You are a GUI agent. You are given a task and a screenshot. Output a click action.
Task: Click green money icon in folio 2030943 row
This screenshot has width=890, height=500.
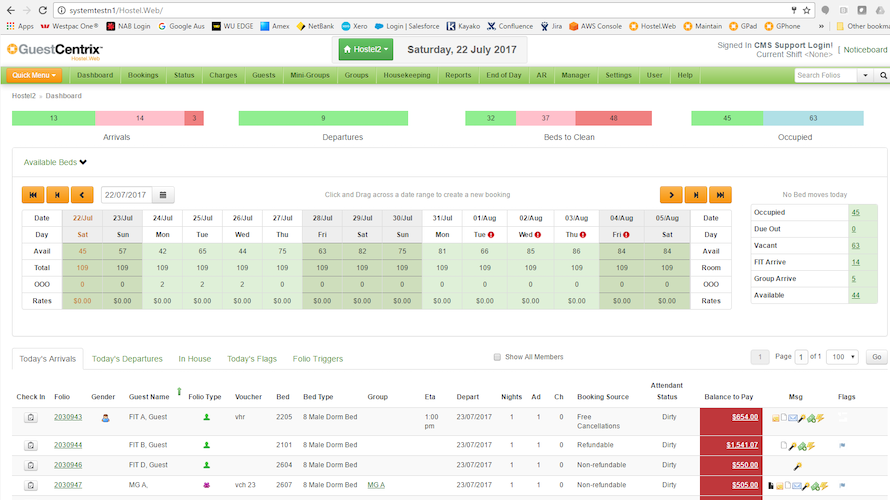point(811,418)
